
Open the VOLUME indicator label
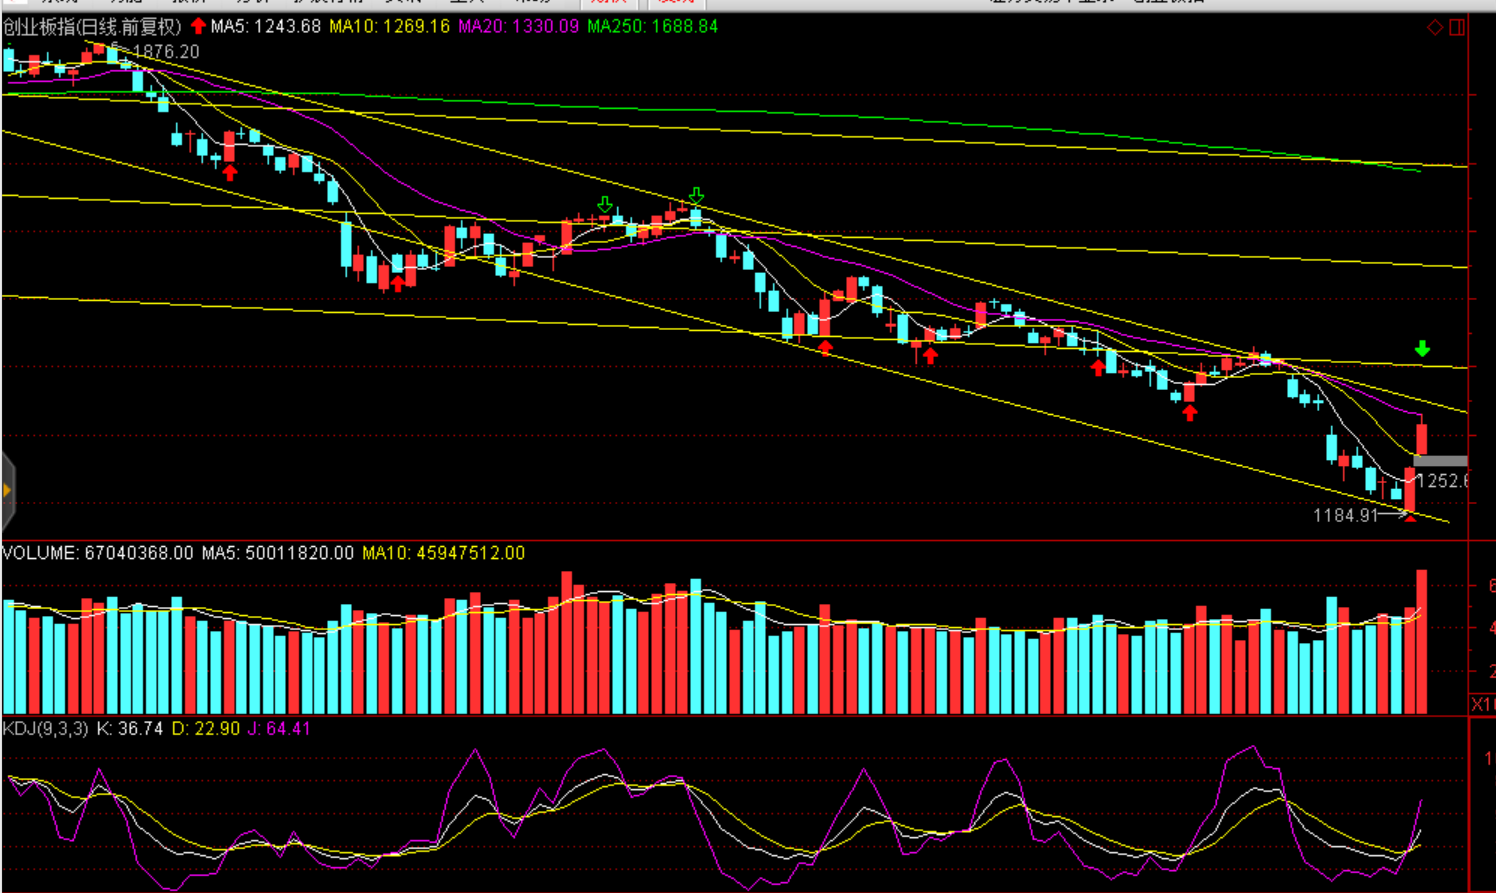[x=97, y=553]
